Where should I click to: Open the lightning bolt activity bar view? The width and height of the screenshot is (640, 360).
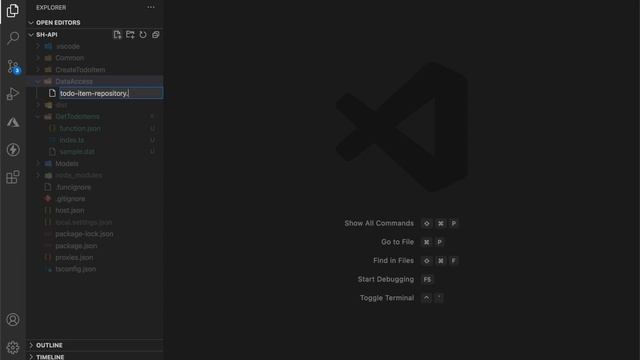13,150
